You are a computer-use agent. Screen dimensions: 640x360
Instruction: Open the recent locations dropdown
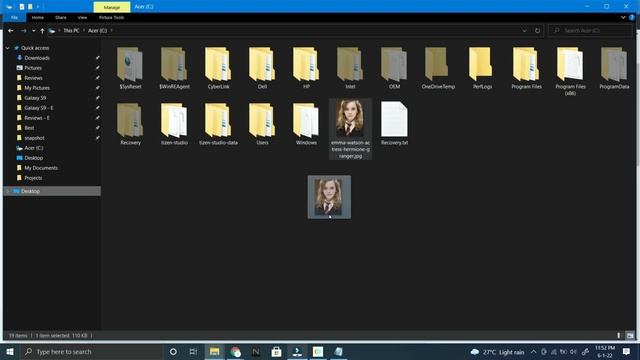pyautogui.click(x=33, y=31)
